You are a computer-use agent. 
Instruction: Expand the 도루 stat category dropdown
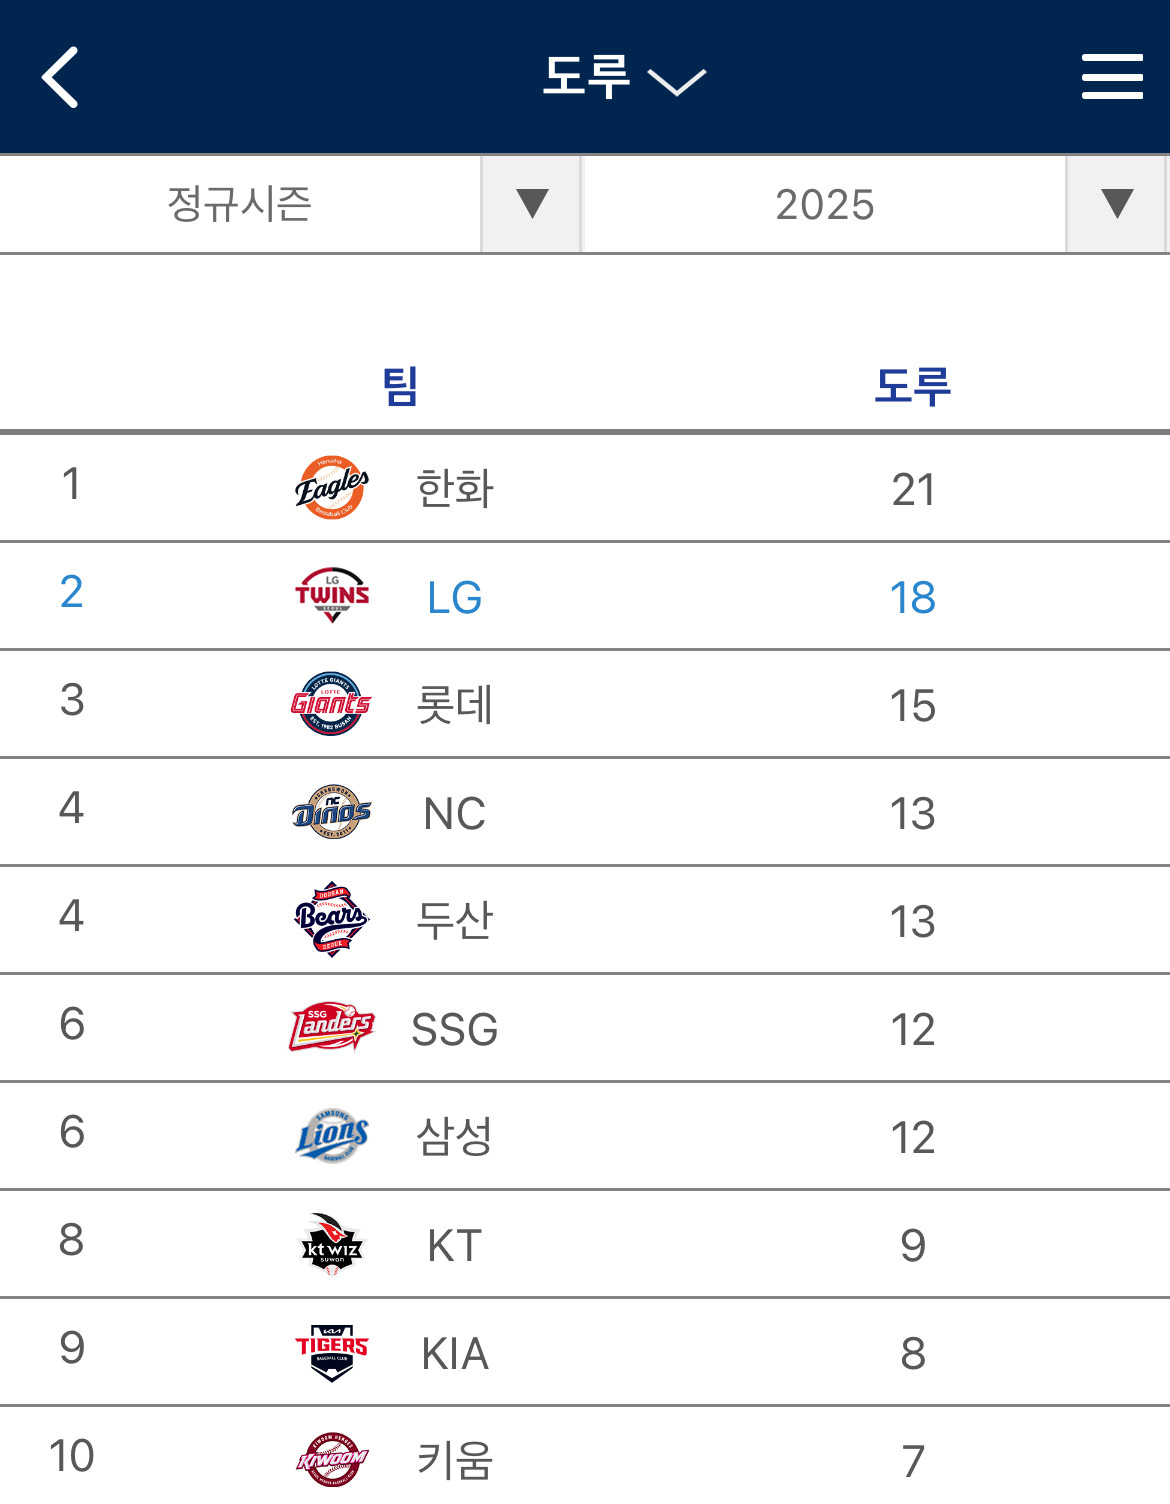point(624,77)
